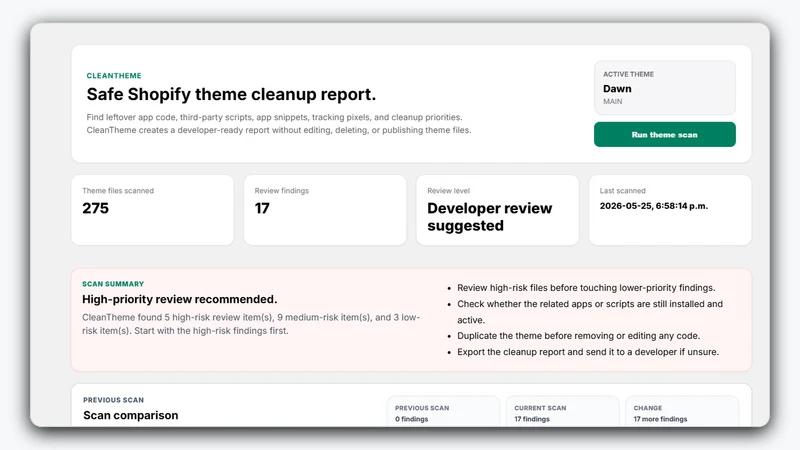Screen dimensions: 800x450
Task: Click Change 17 more findings box
Action: [x=682, y=412]
